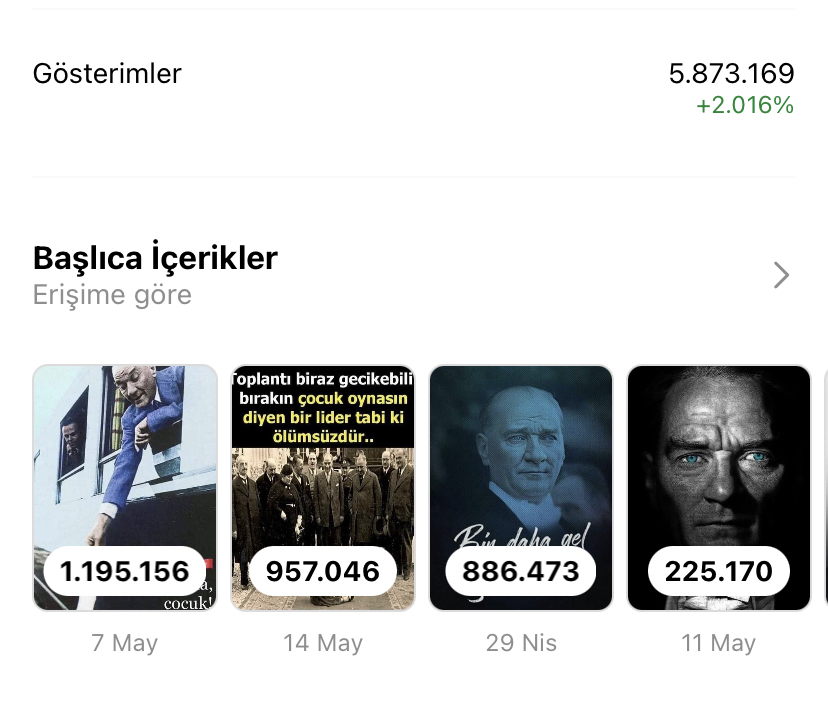Tap the yellow çocuk oynasın caption text
The height and width of the screenshot is (717, 828).
coord(352,398)
